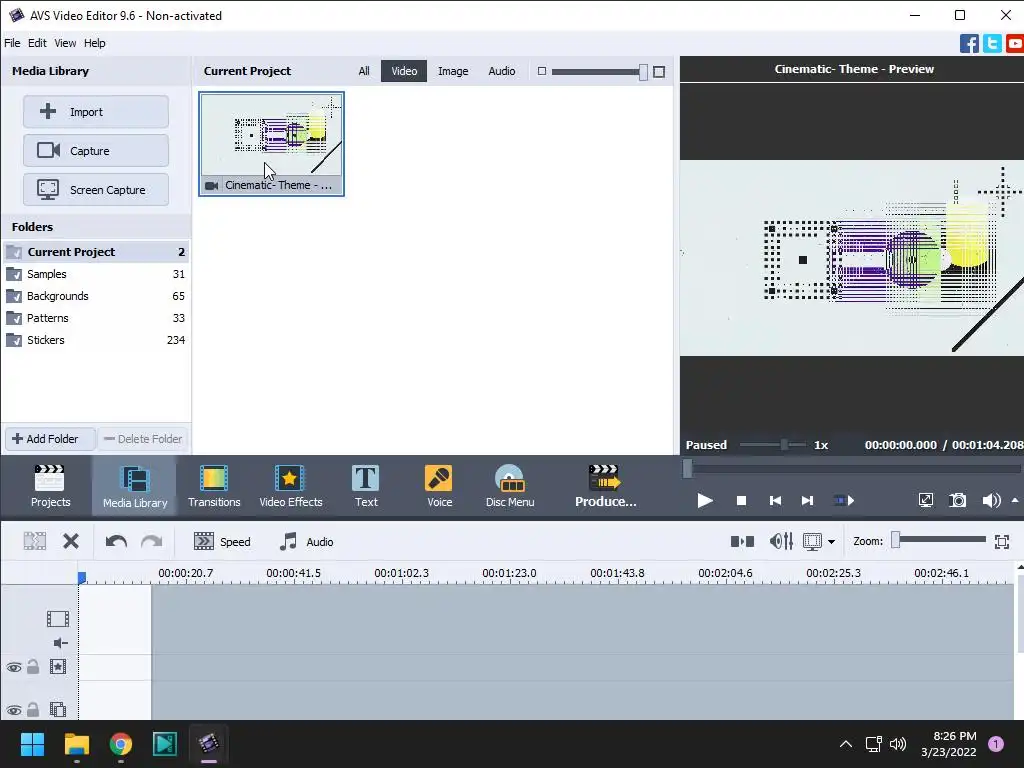Lock the video overlay track

(33, 709)
